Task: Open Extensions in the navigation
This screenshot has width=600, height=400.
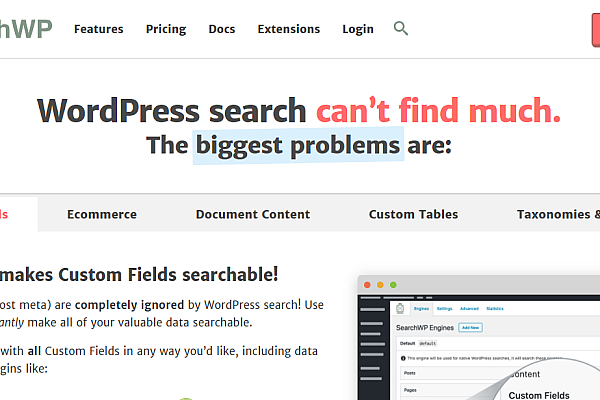Action: pos(289,29)
